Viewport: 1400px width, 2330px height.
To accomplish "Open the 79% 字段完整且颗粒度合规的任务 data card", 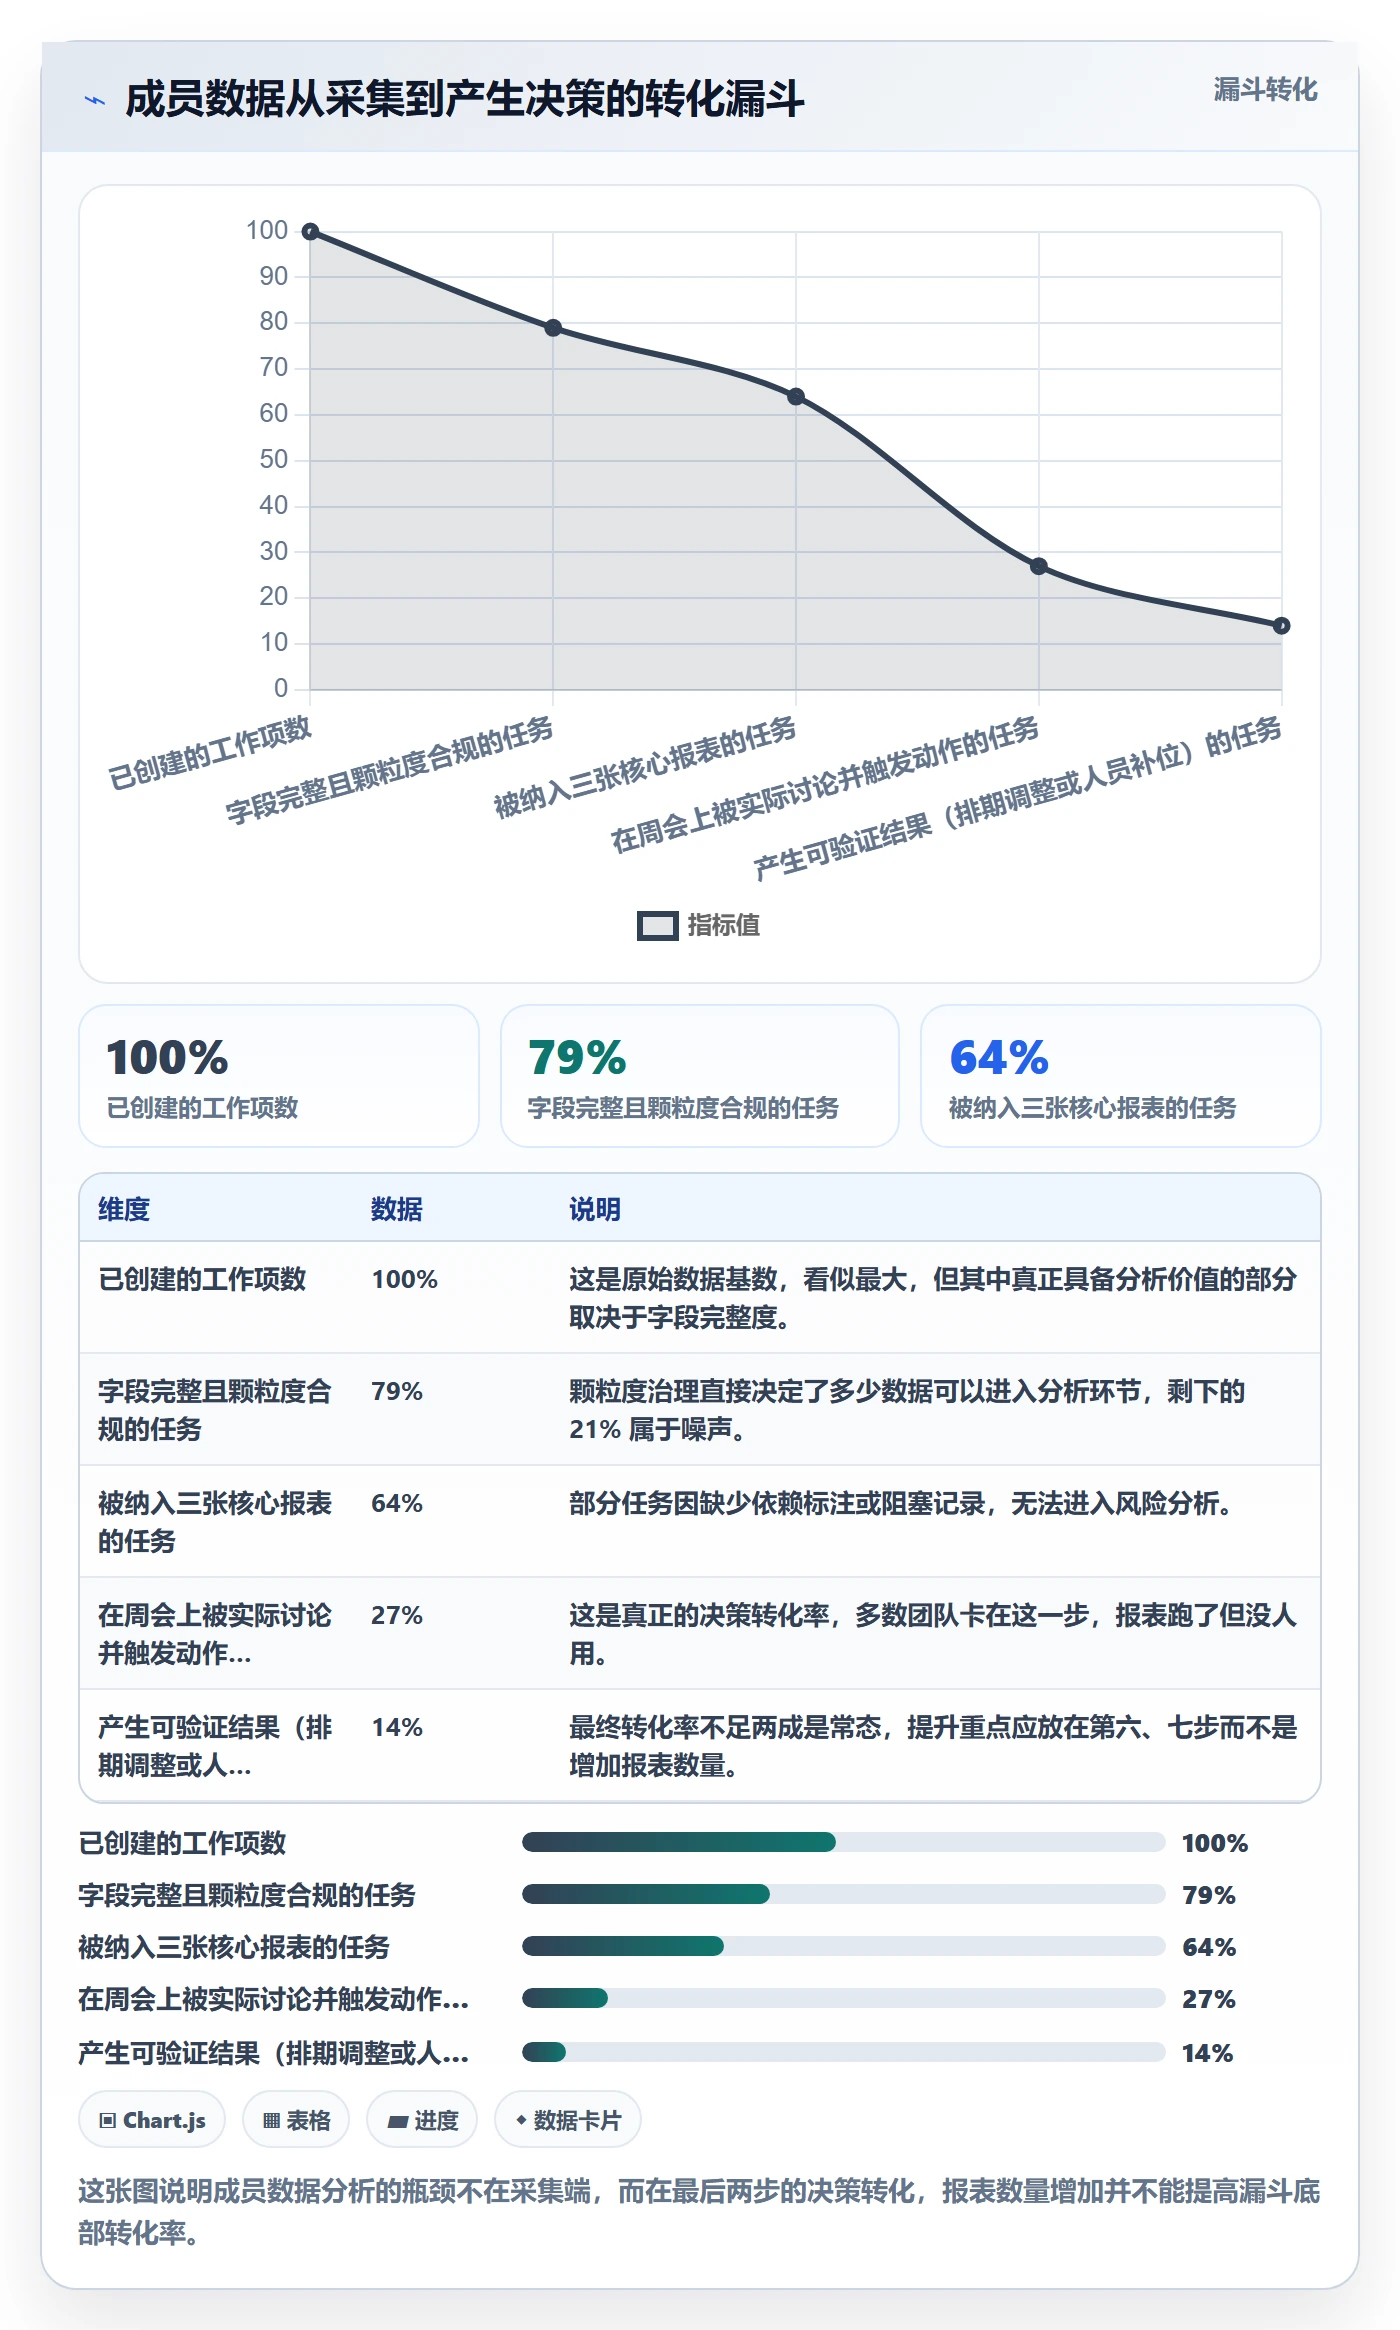I will coord(700,1076).
